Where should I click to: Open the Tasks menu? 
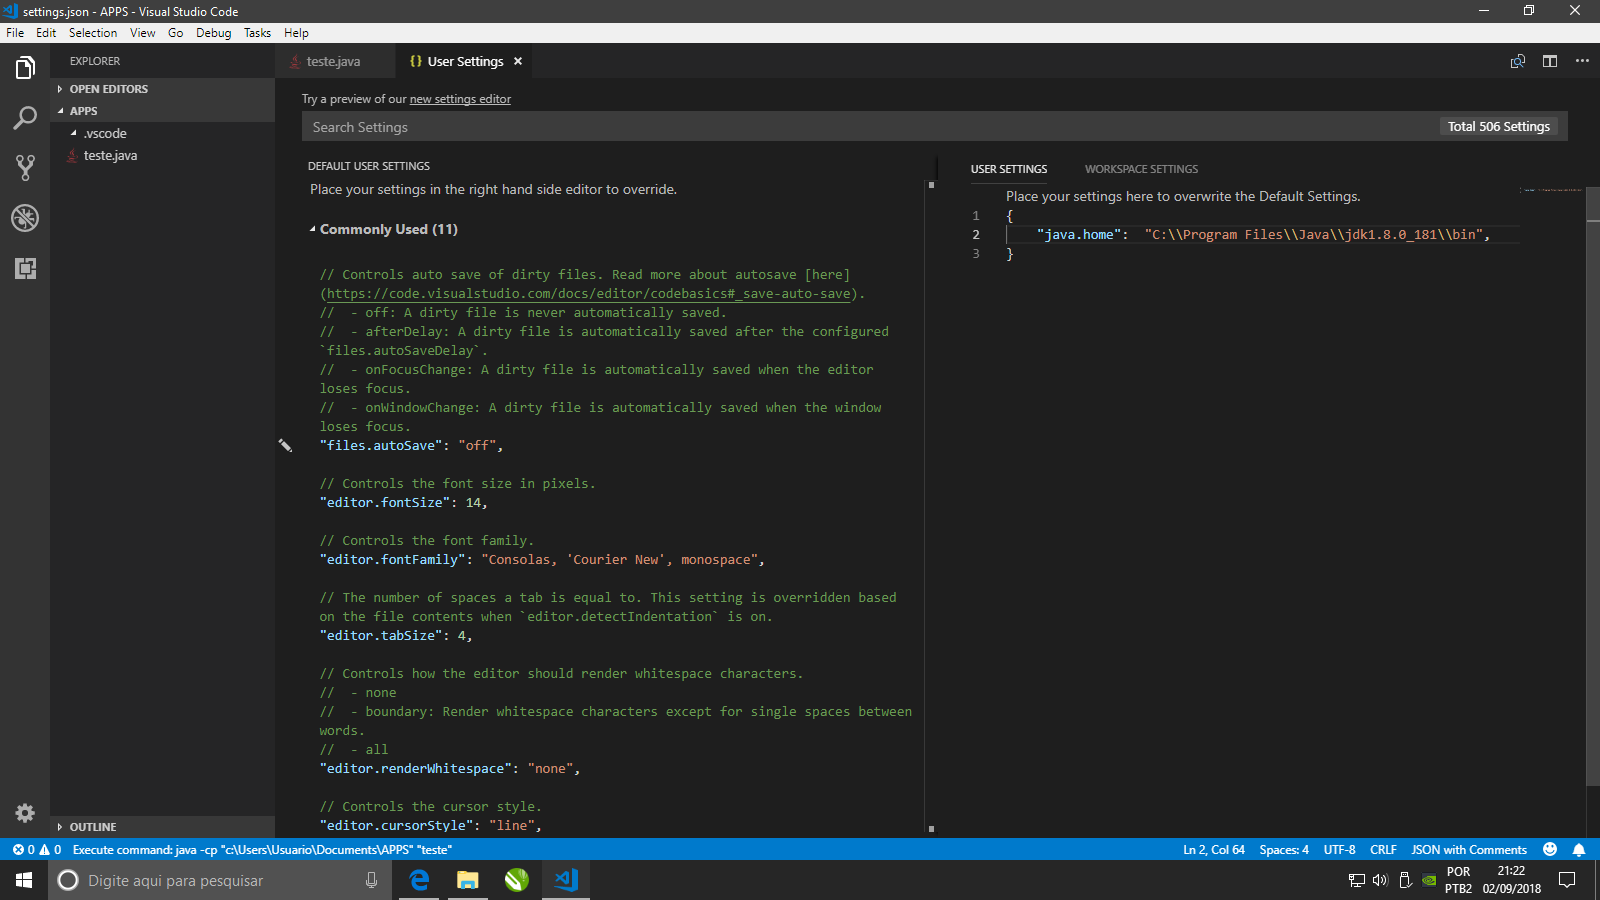(x=257, y=33)
